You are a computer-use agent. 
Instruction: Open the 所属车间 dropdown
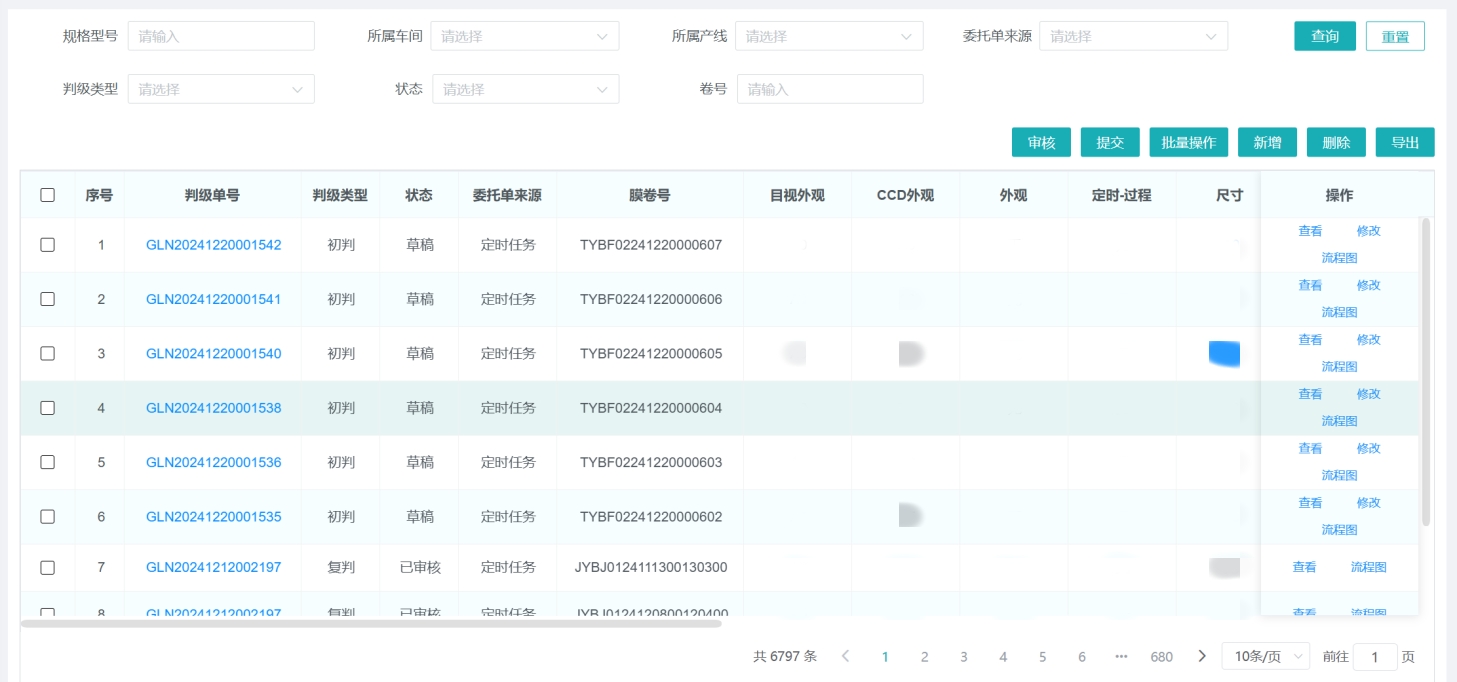point(525,36)
